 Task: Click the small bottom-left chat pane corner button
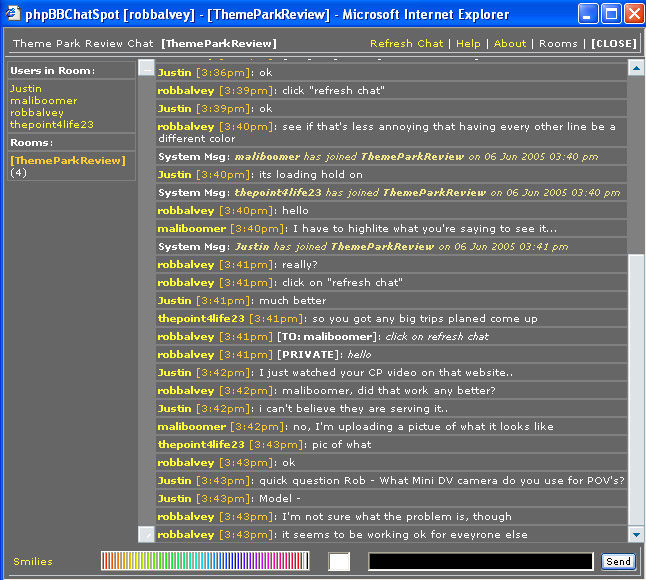pyautogui.click(x=146, y=534)
